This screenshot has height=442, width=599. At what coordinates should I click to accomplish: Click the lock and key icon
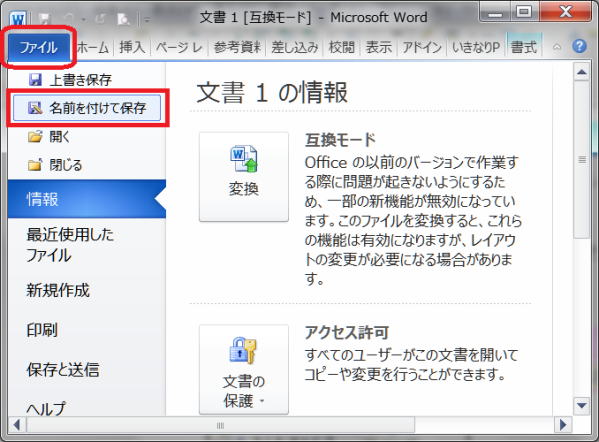coord(243,350)
